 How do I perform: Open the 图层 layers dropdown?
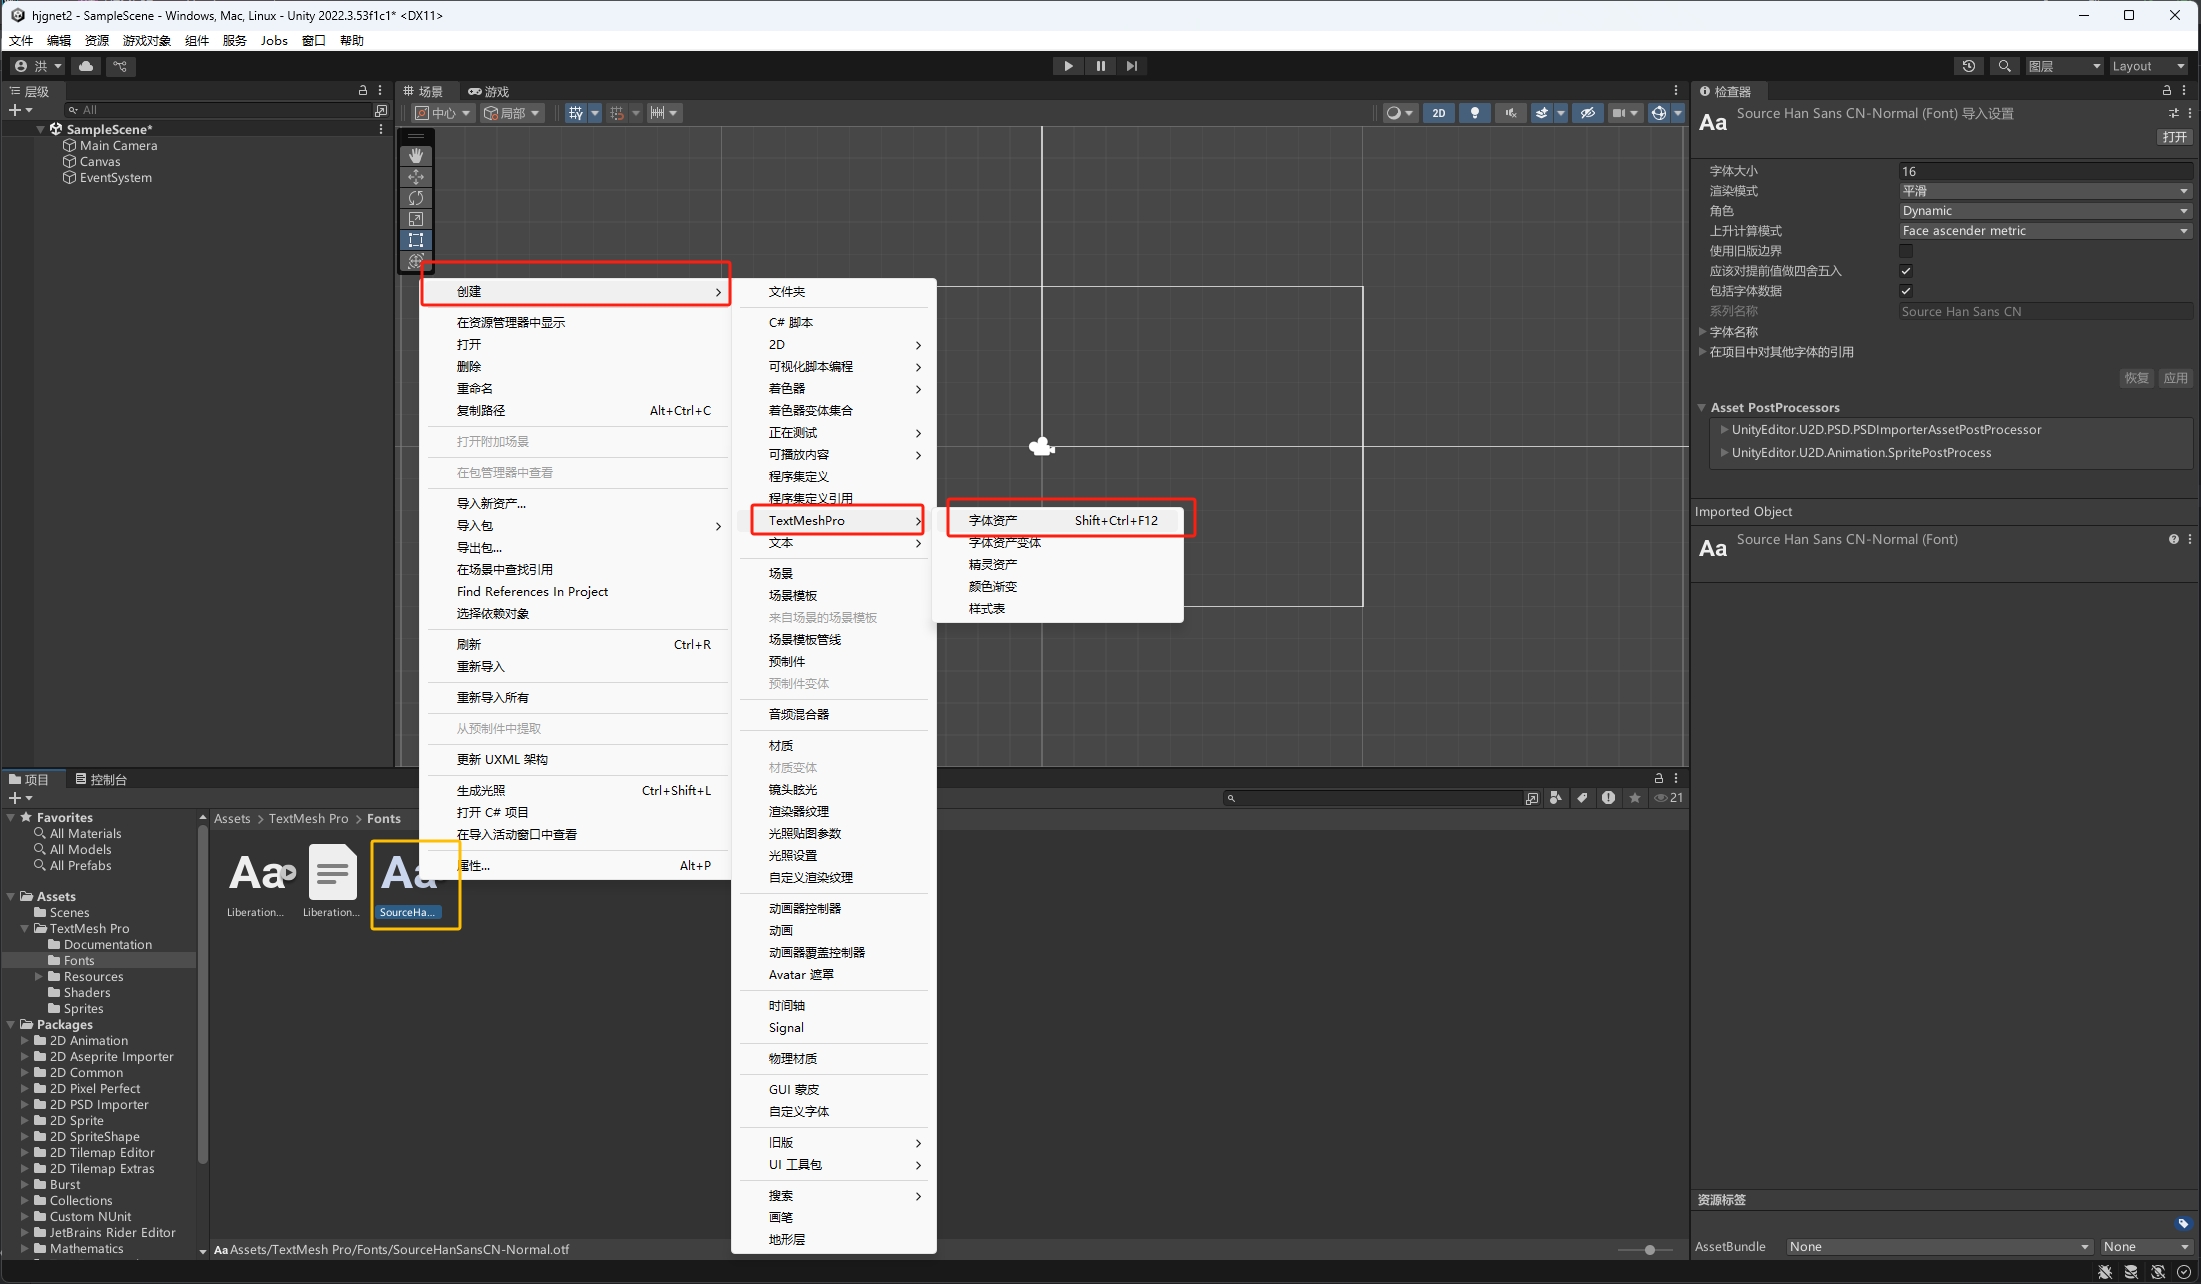point(2064,66)
